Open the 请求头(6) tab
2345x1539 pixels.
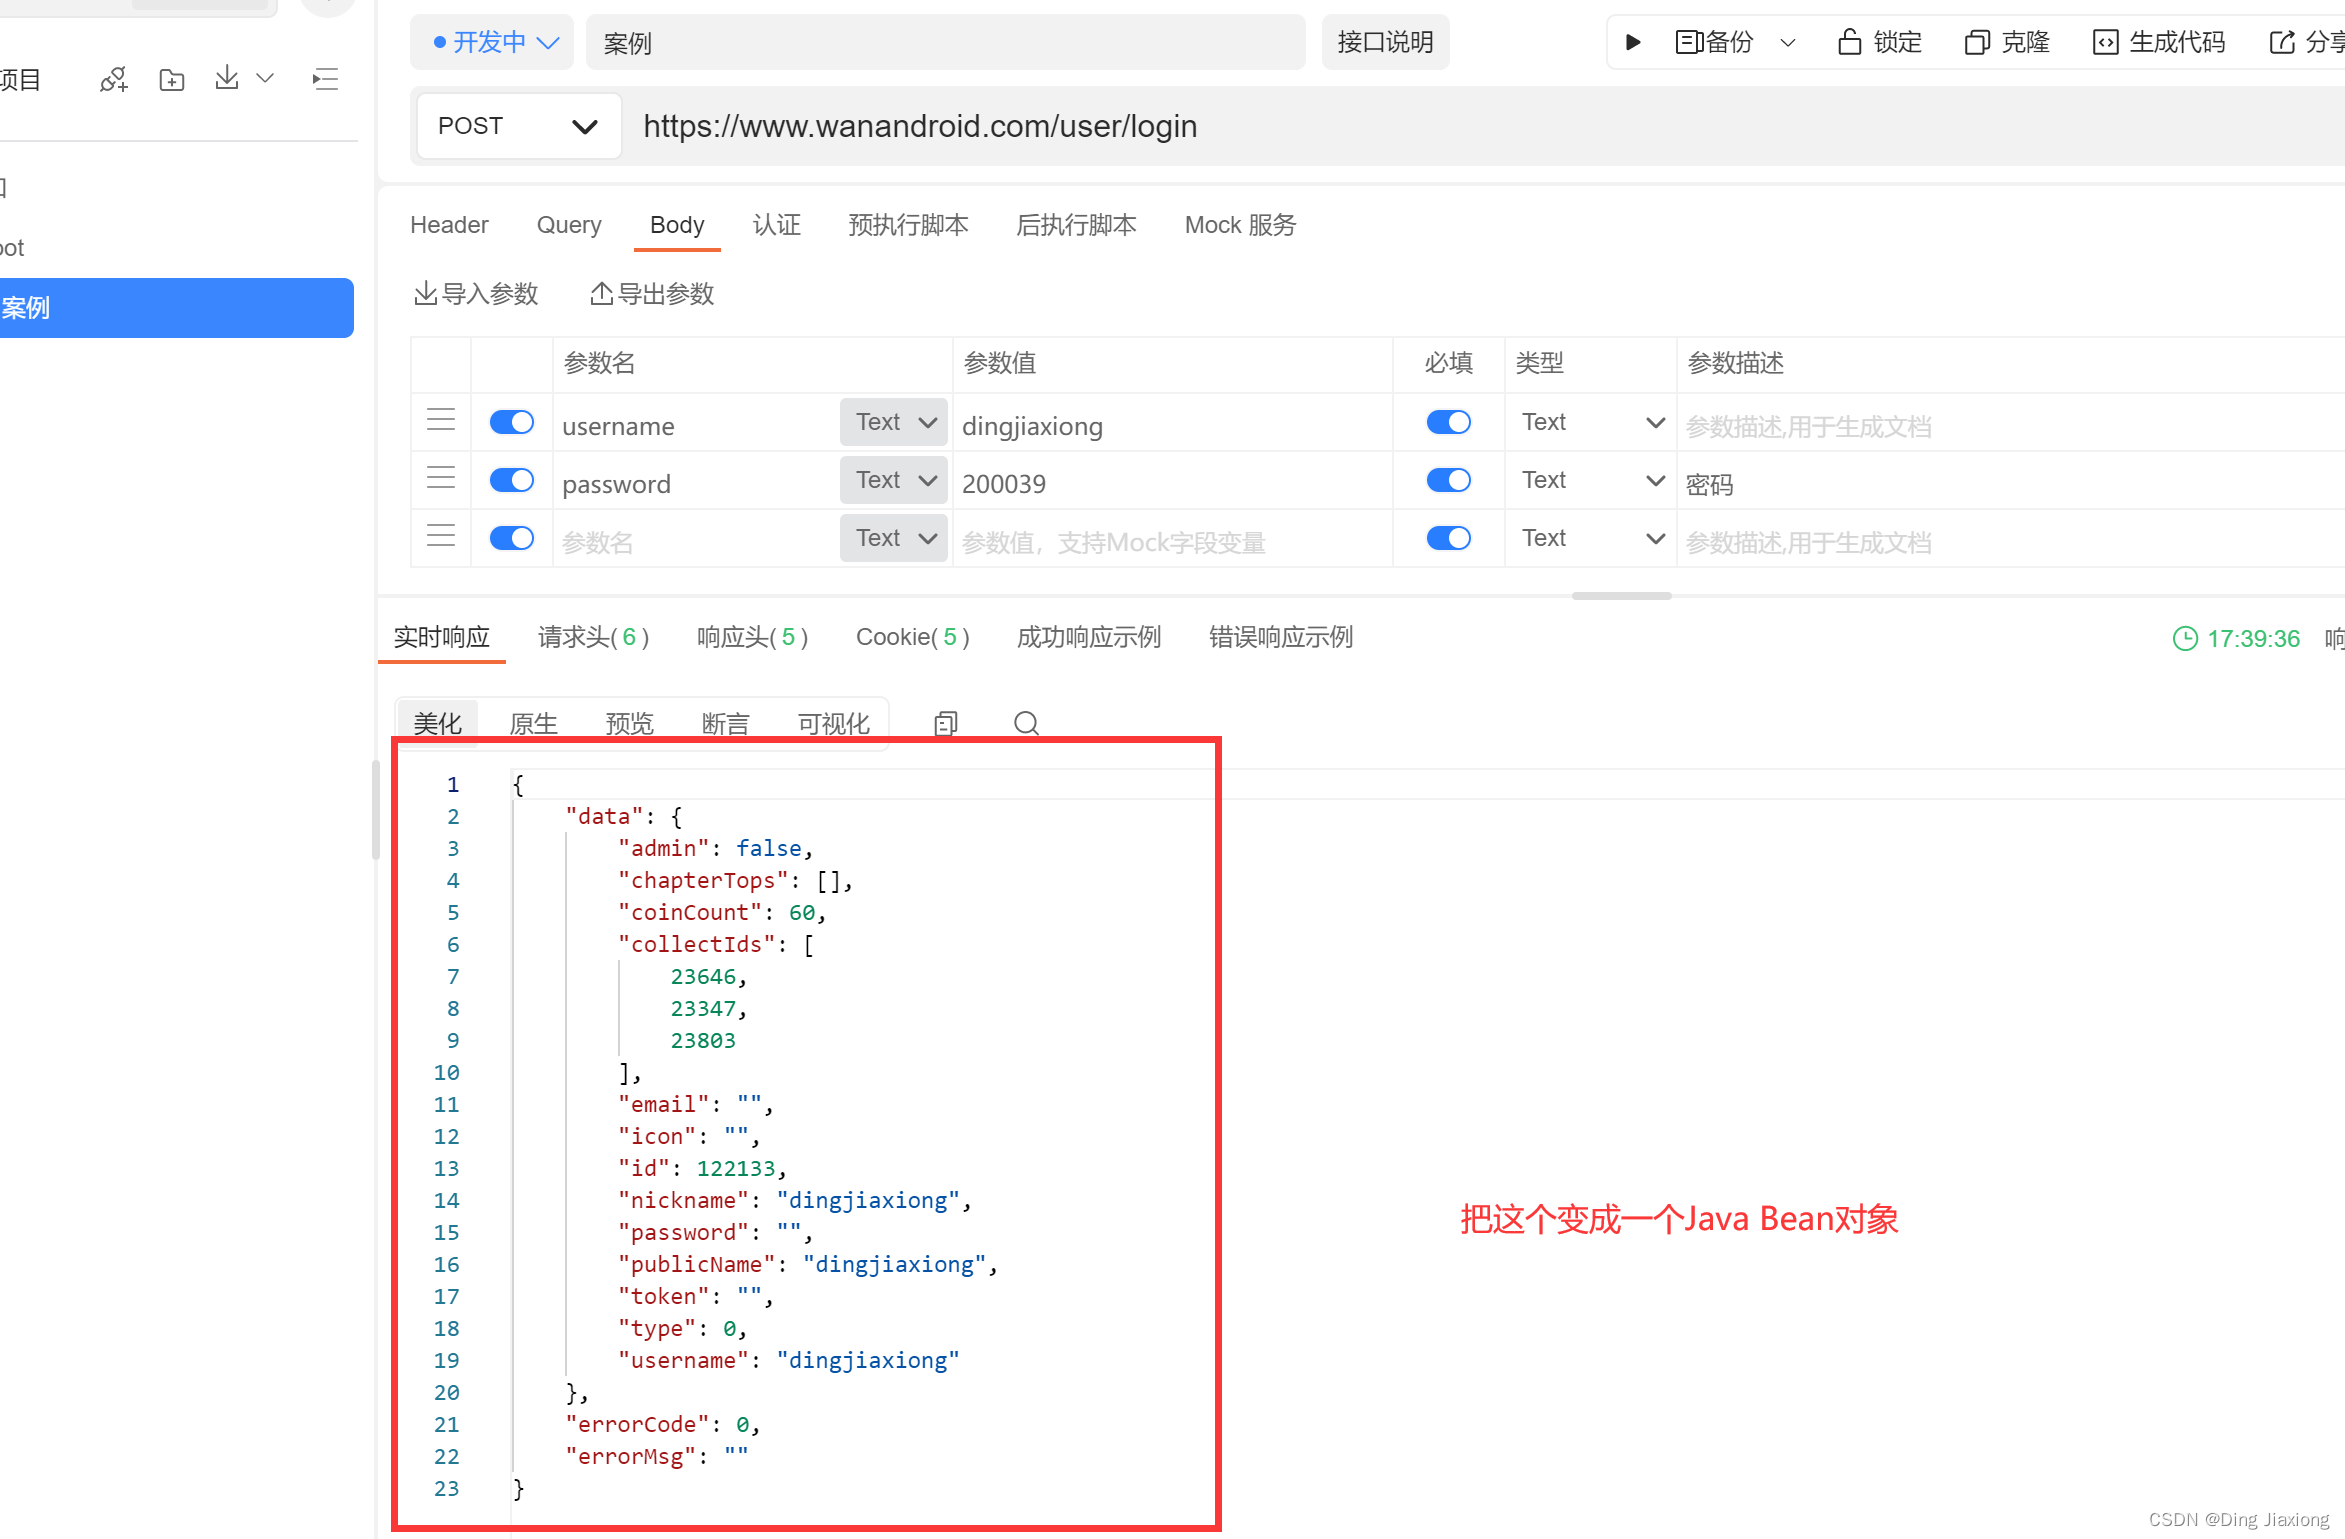click(x=593, y=637)
